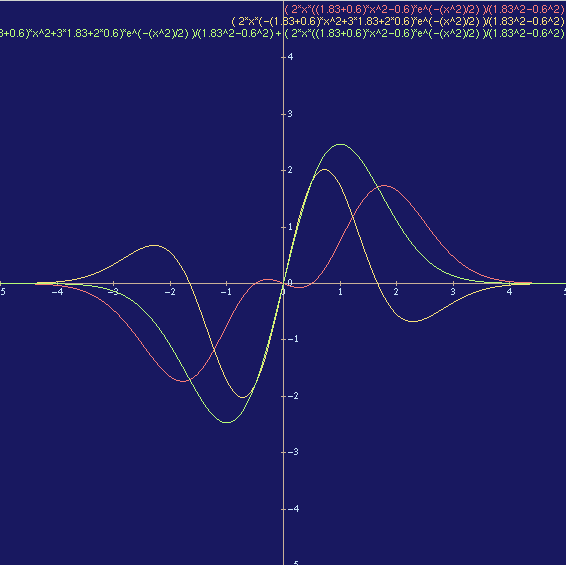Click the yellow curve's positive peak near 2

tap(325, 169)
